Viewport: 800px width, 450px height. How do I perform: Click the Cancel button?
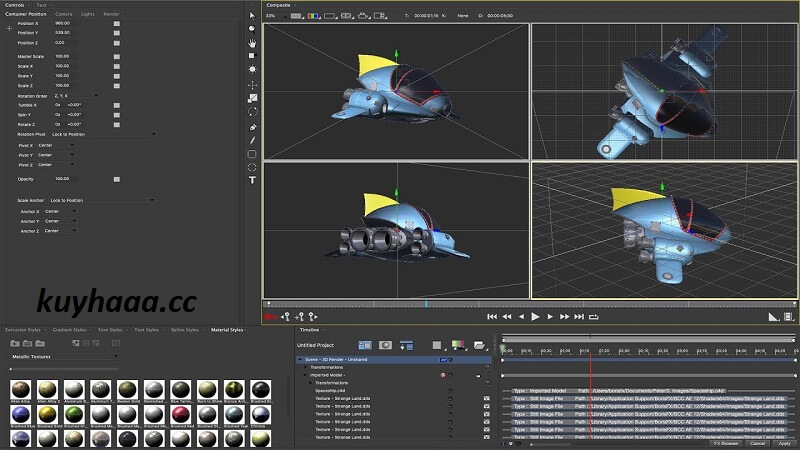click(757, 443)
